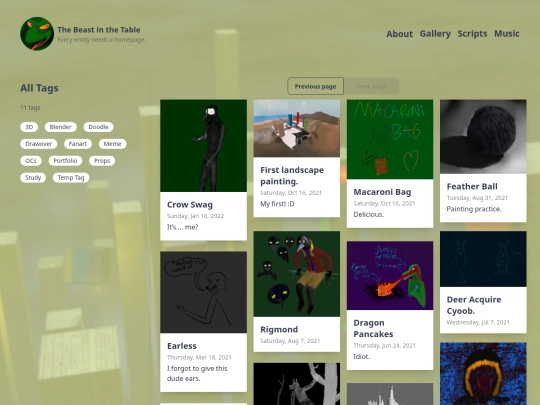The height and width of the screenshot is (405, 540).
Task: Select the Temp Tag pill
Action: tap(71, 178)
